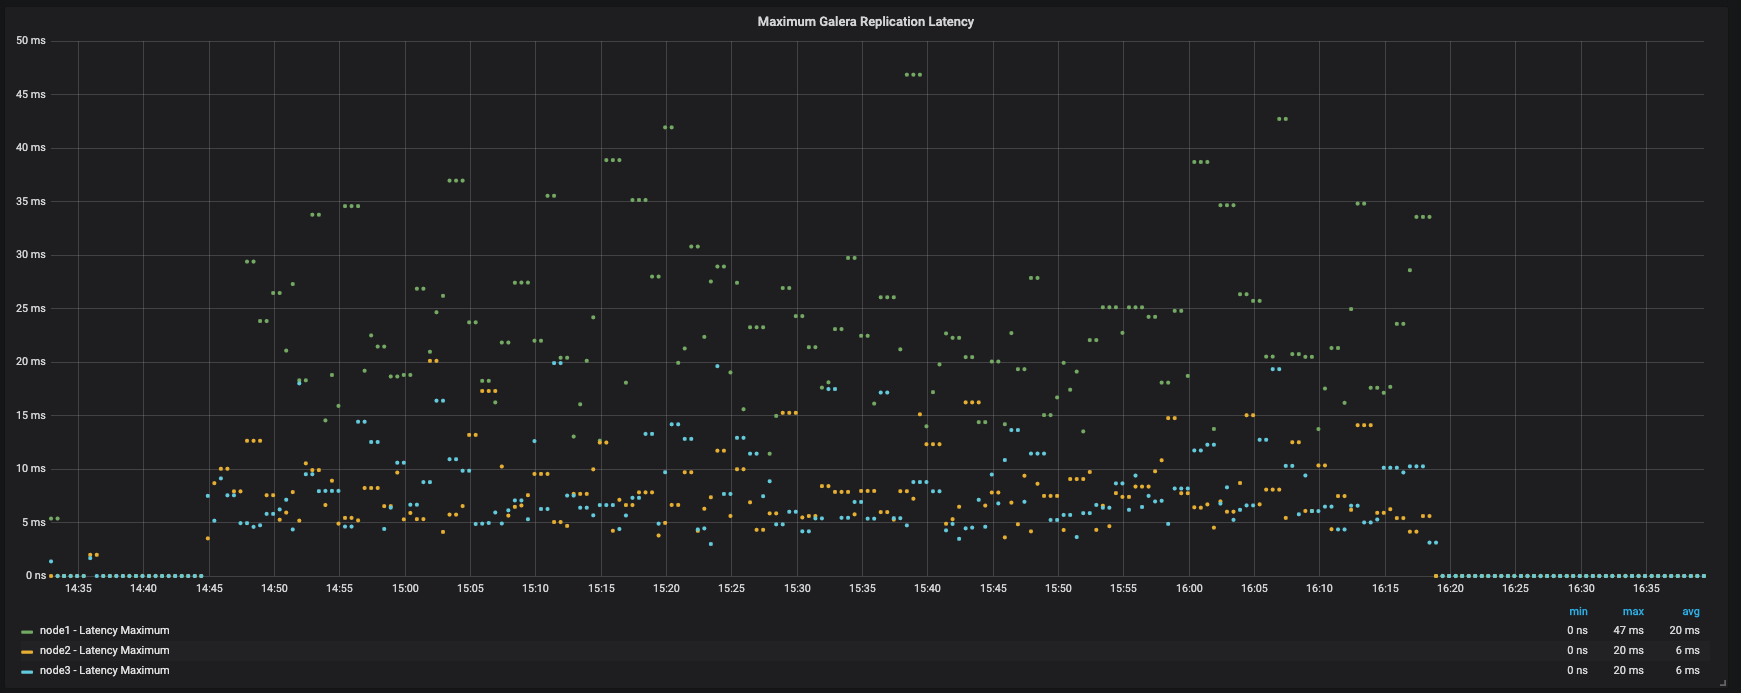Click the 50 ms y-axis label
Viewport: 1741px width, 693px height.
(x=31, y=41)
